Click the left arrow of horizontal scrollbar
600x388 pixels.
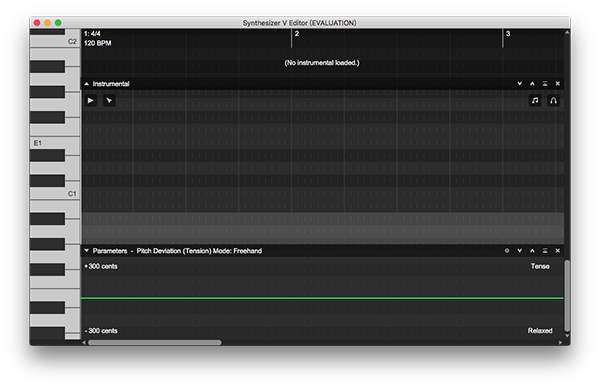point(84,342)
